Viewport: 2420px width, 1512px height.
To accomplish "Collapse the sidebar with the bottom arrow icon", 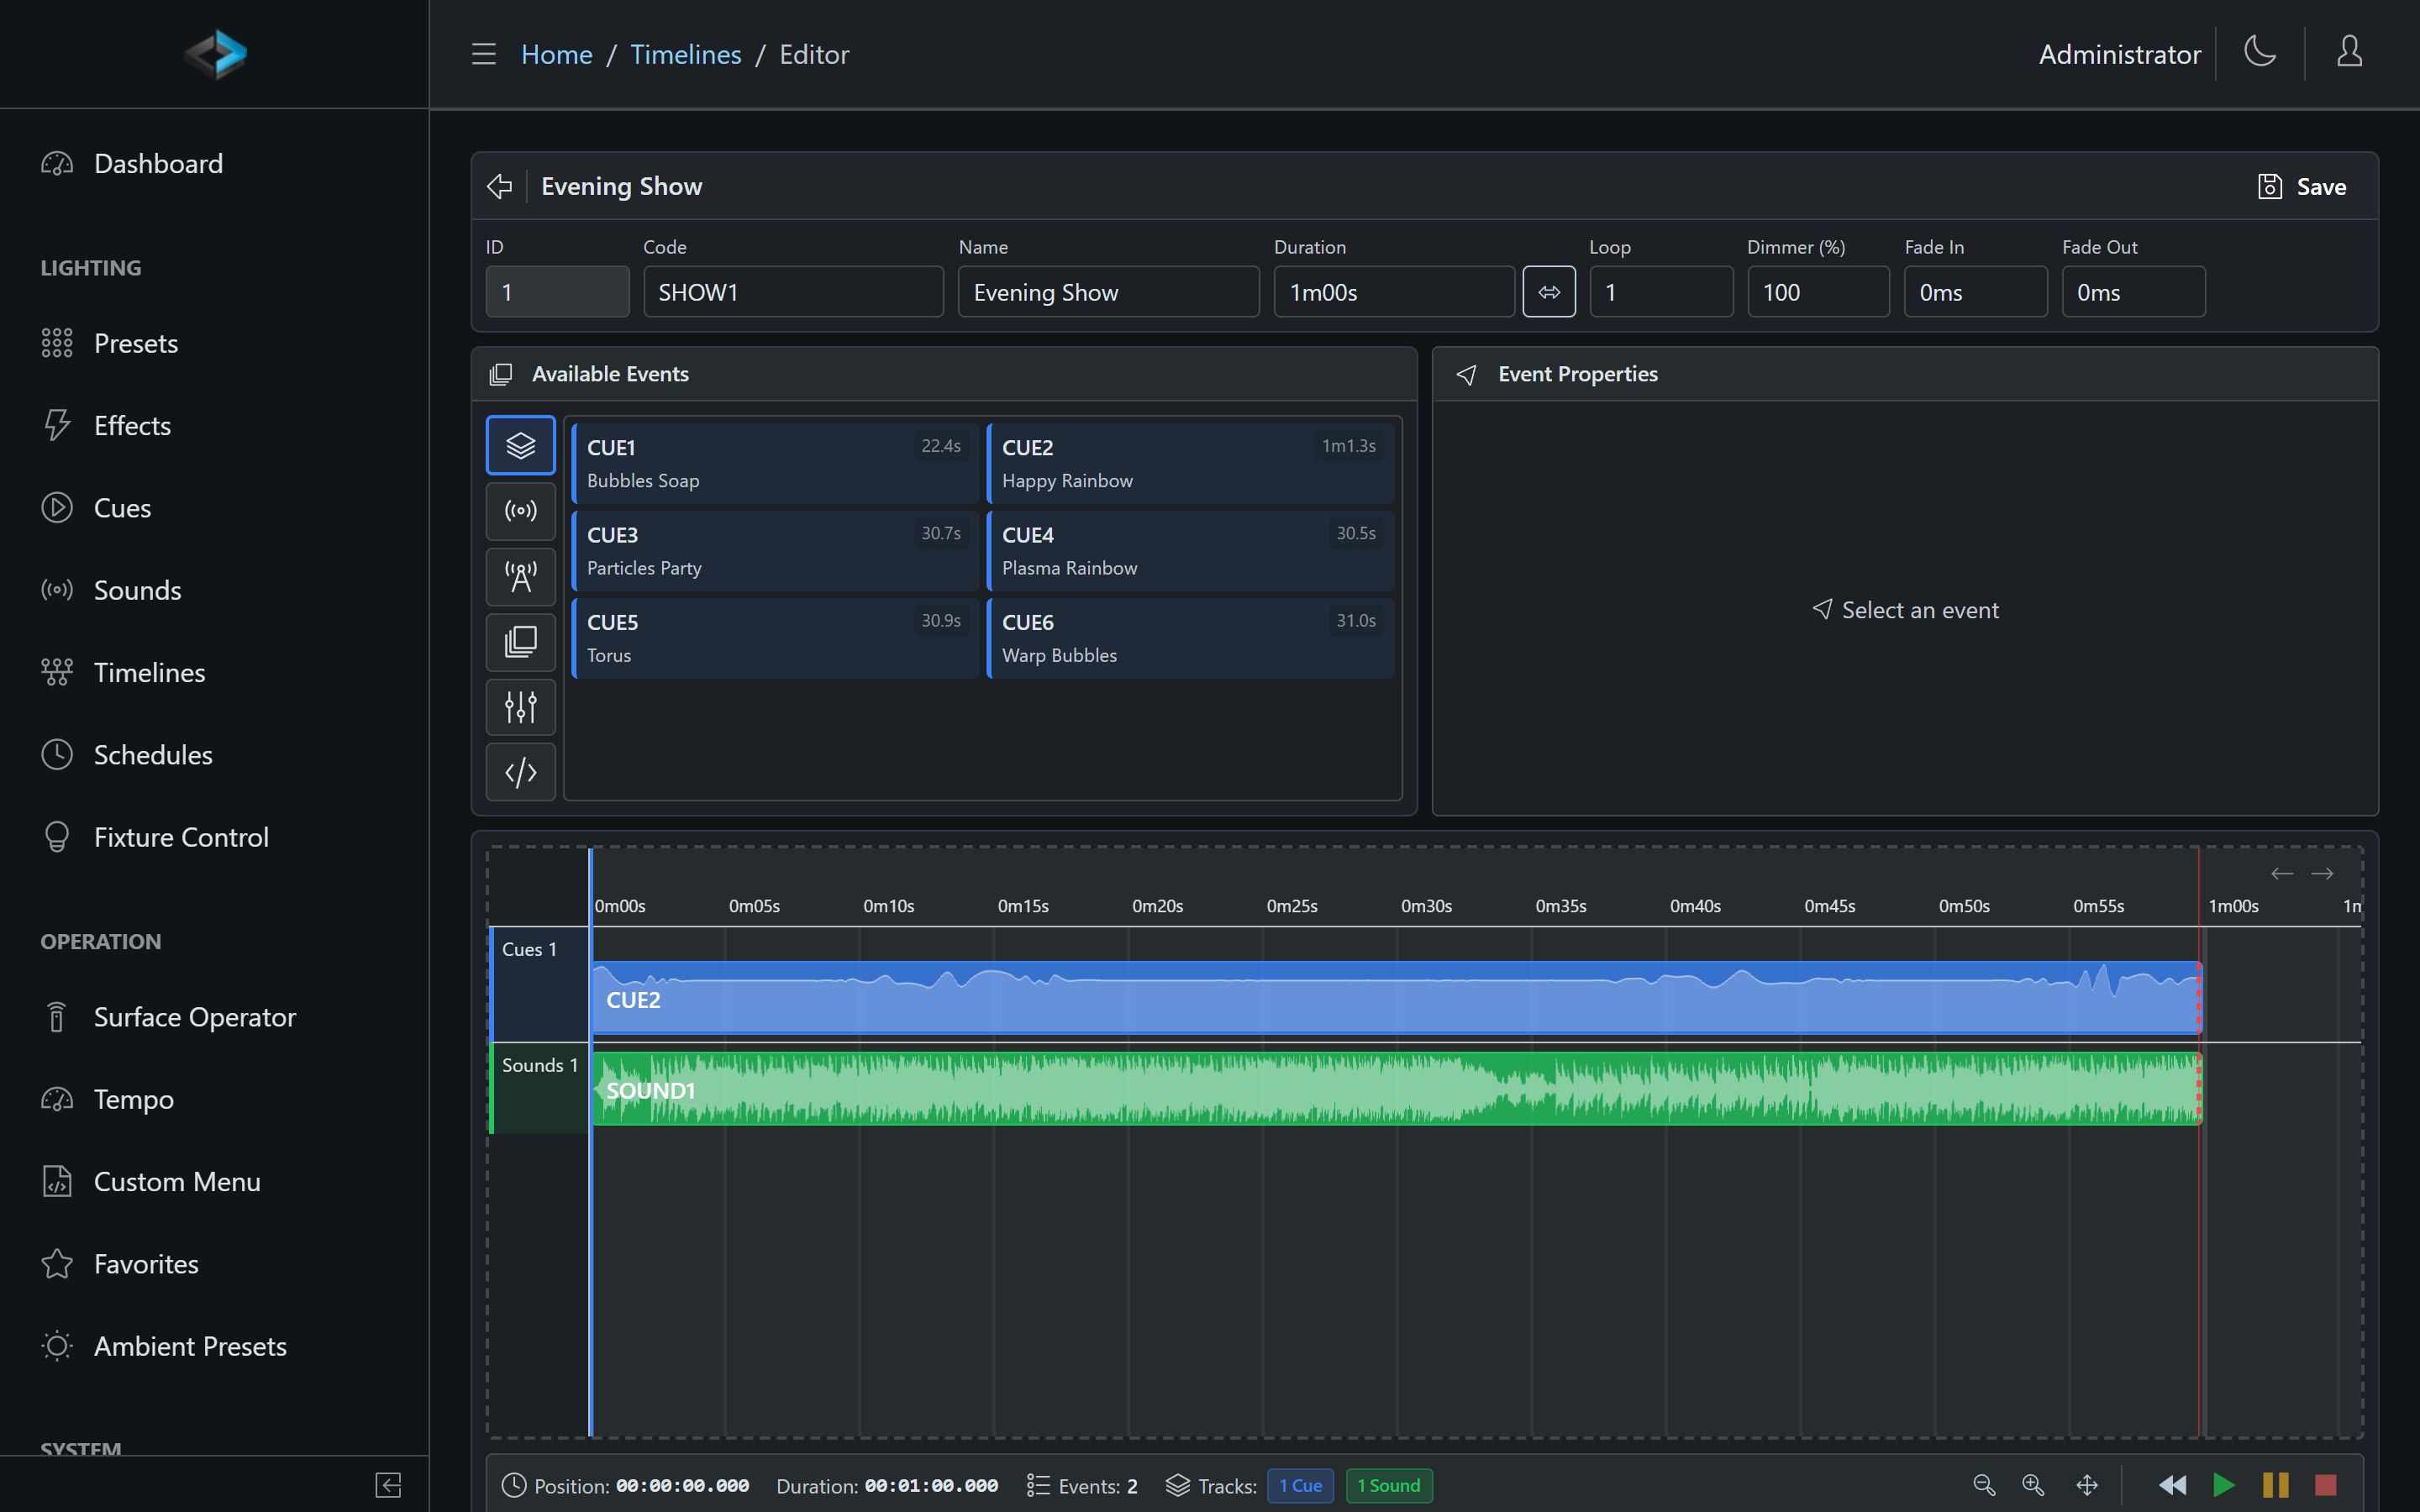I will (x=388, y=1485).
